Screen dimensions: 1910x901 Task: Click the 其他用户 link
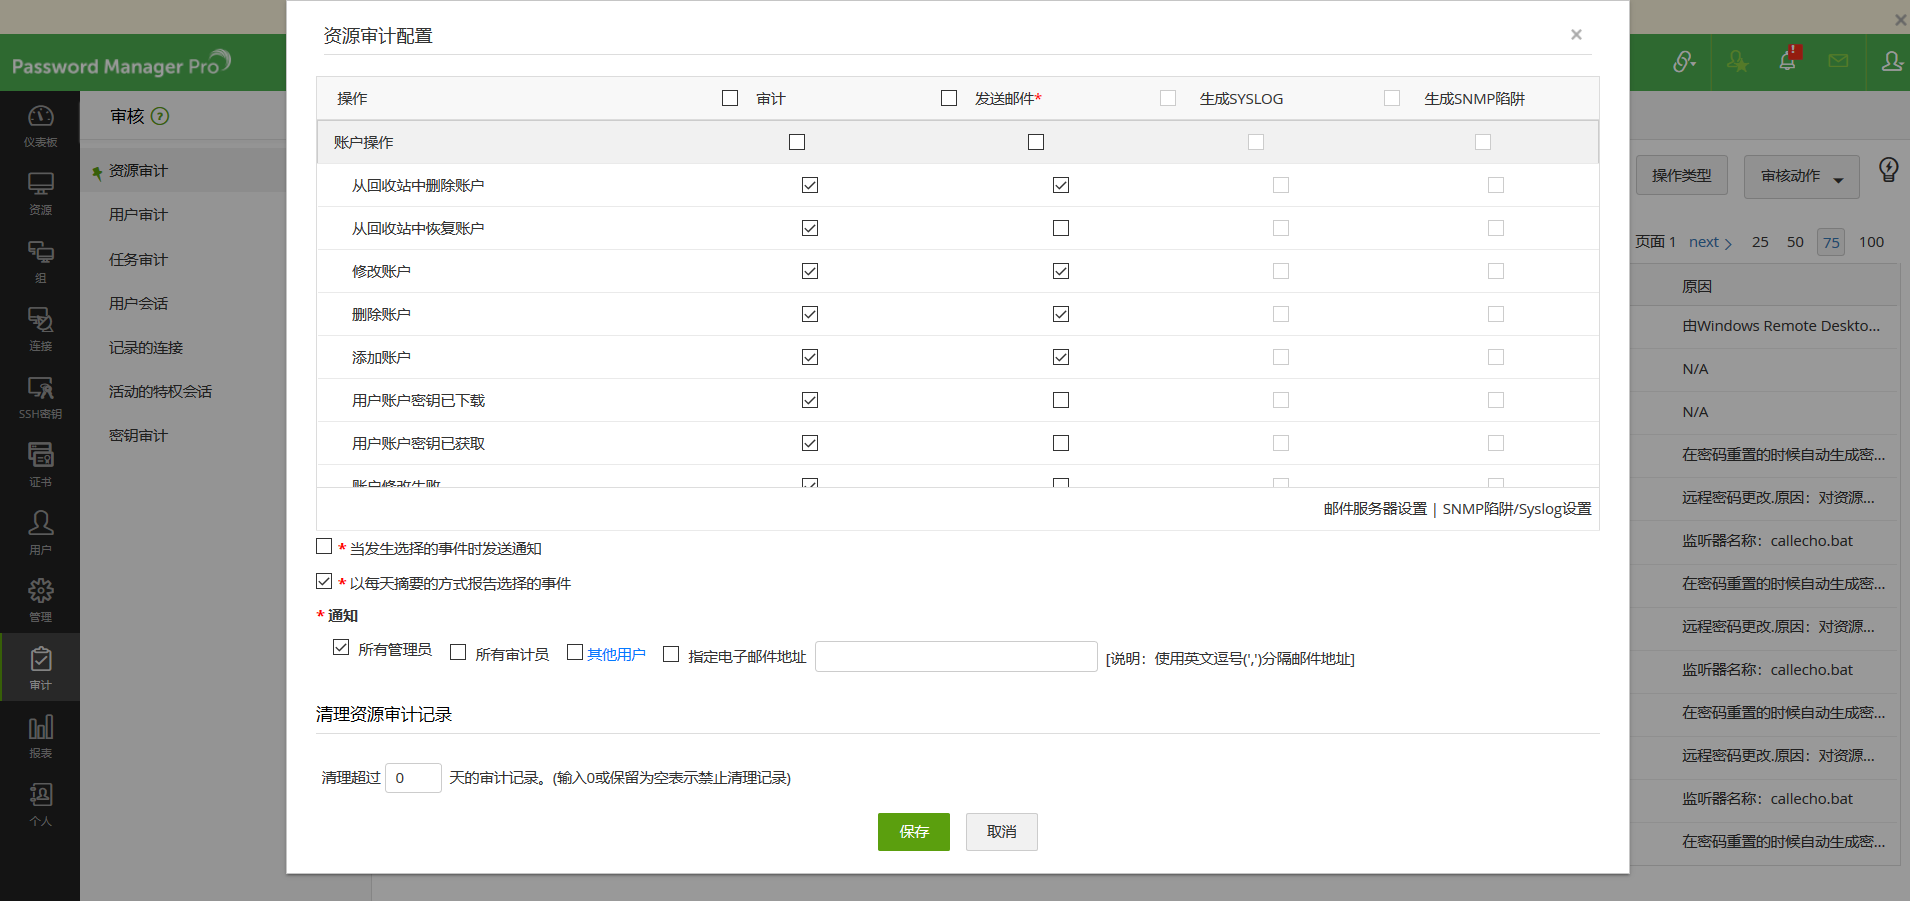pyautogui.click(x=616, y=654)
